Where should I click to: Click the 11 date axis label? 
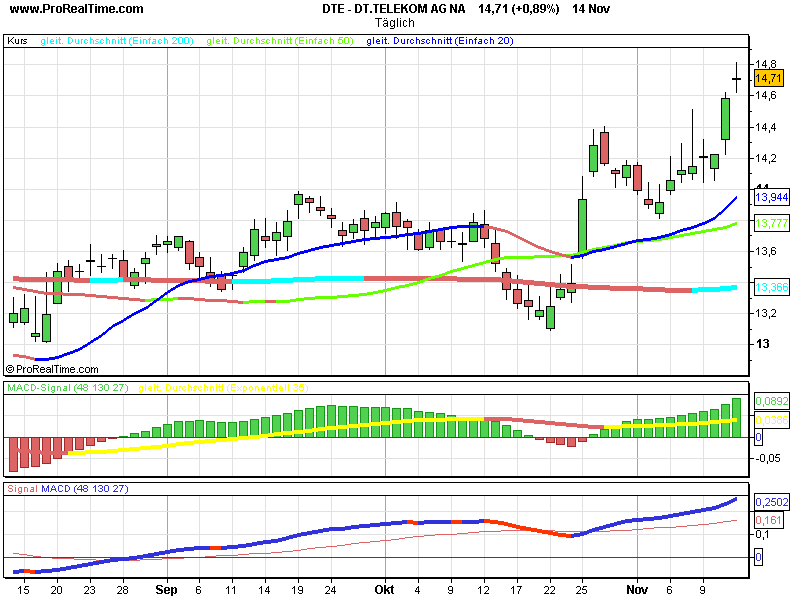(231, 590)
